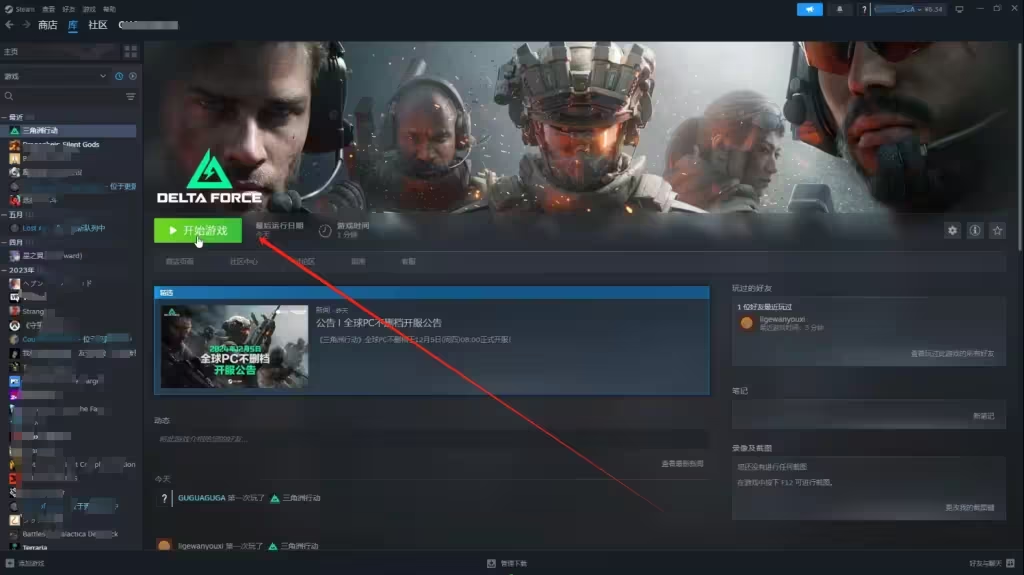This screenshot has width=1024, height=575.
Task: Add game to favorites star icon
Action: (x=997, y=231)
